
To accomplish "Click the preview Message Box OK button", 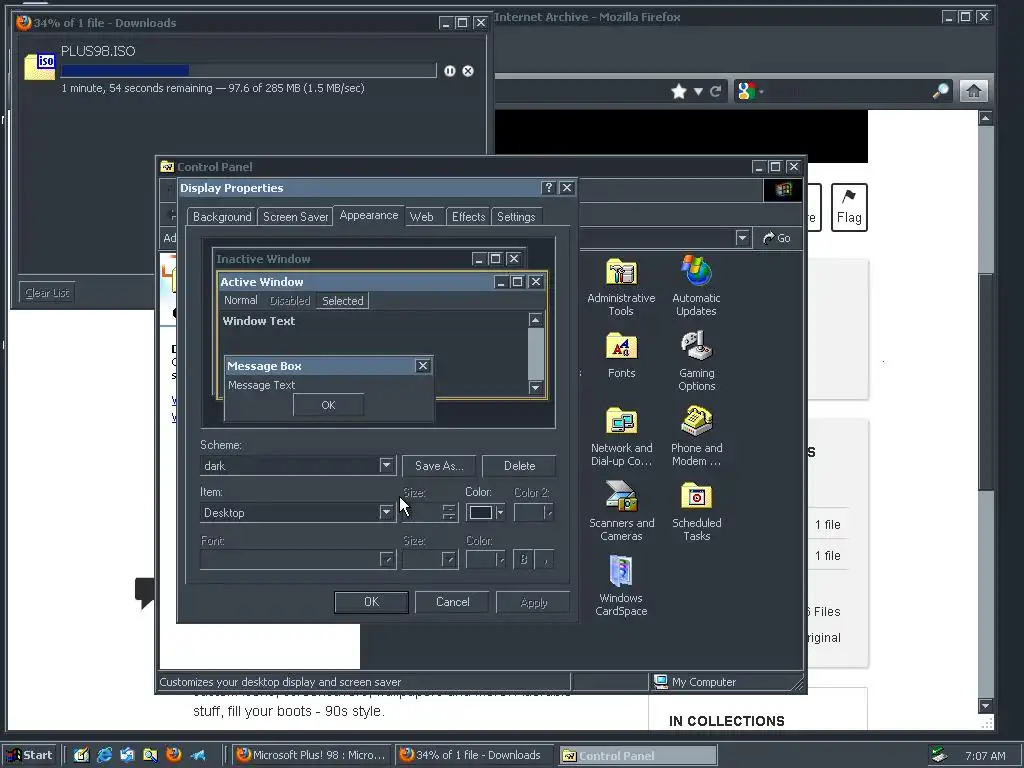I will (328, 405).
